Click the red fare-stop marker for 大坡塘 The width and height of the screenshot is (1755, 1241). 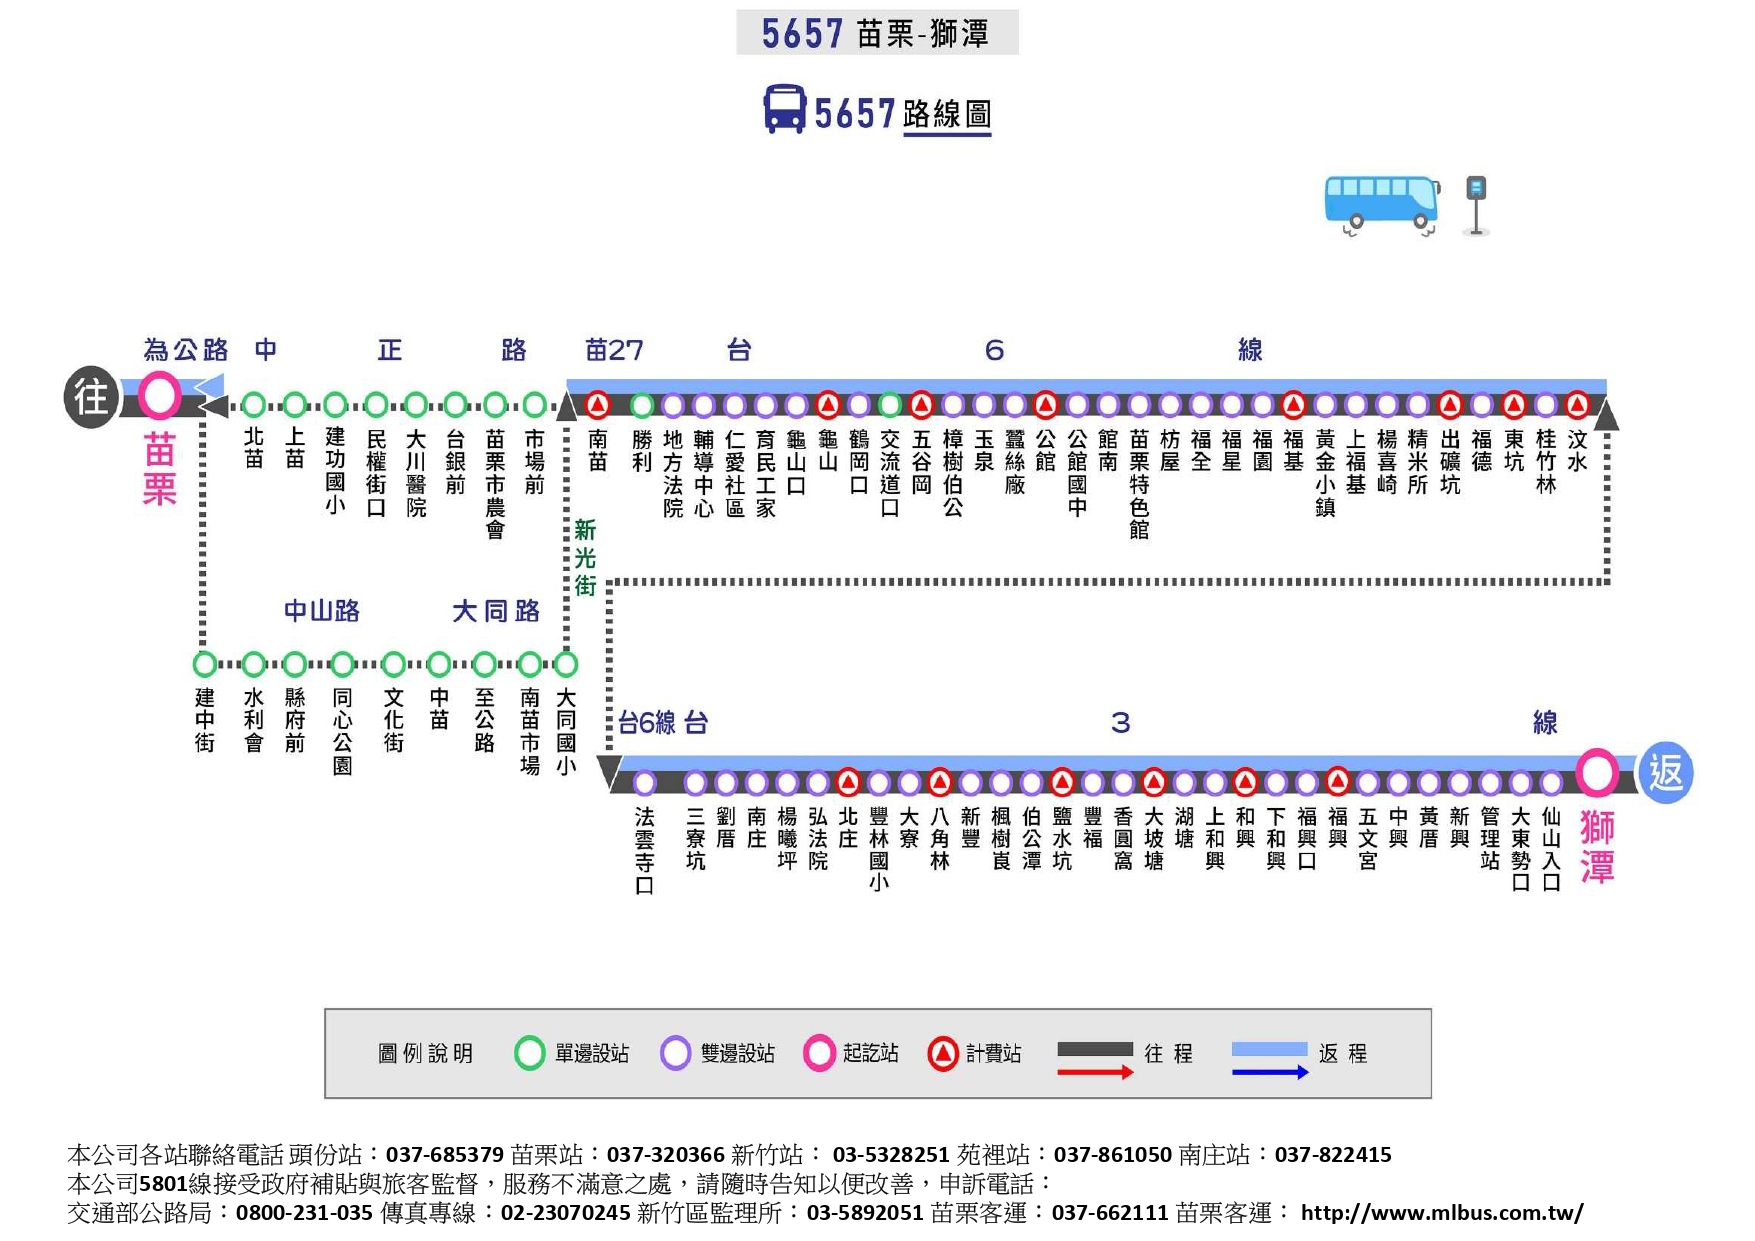(x=1154, y=781)
